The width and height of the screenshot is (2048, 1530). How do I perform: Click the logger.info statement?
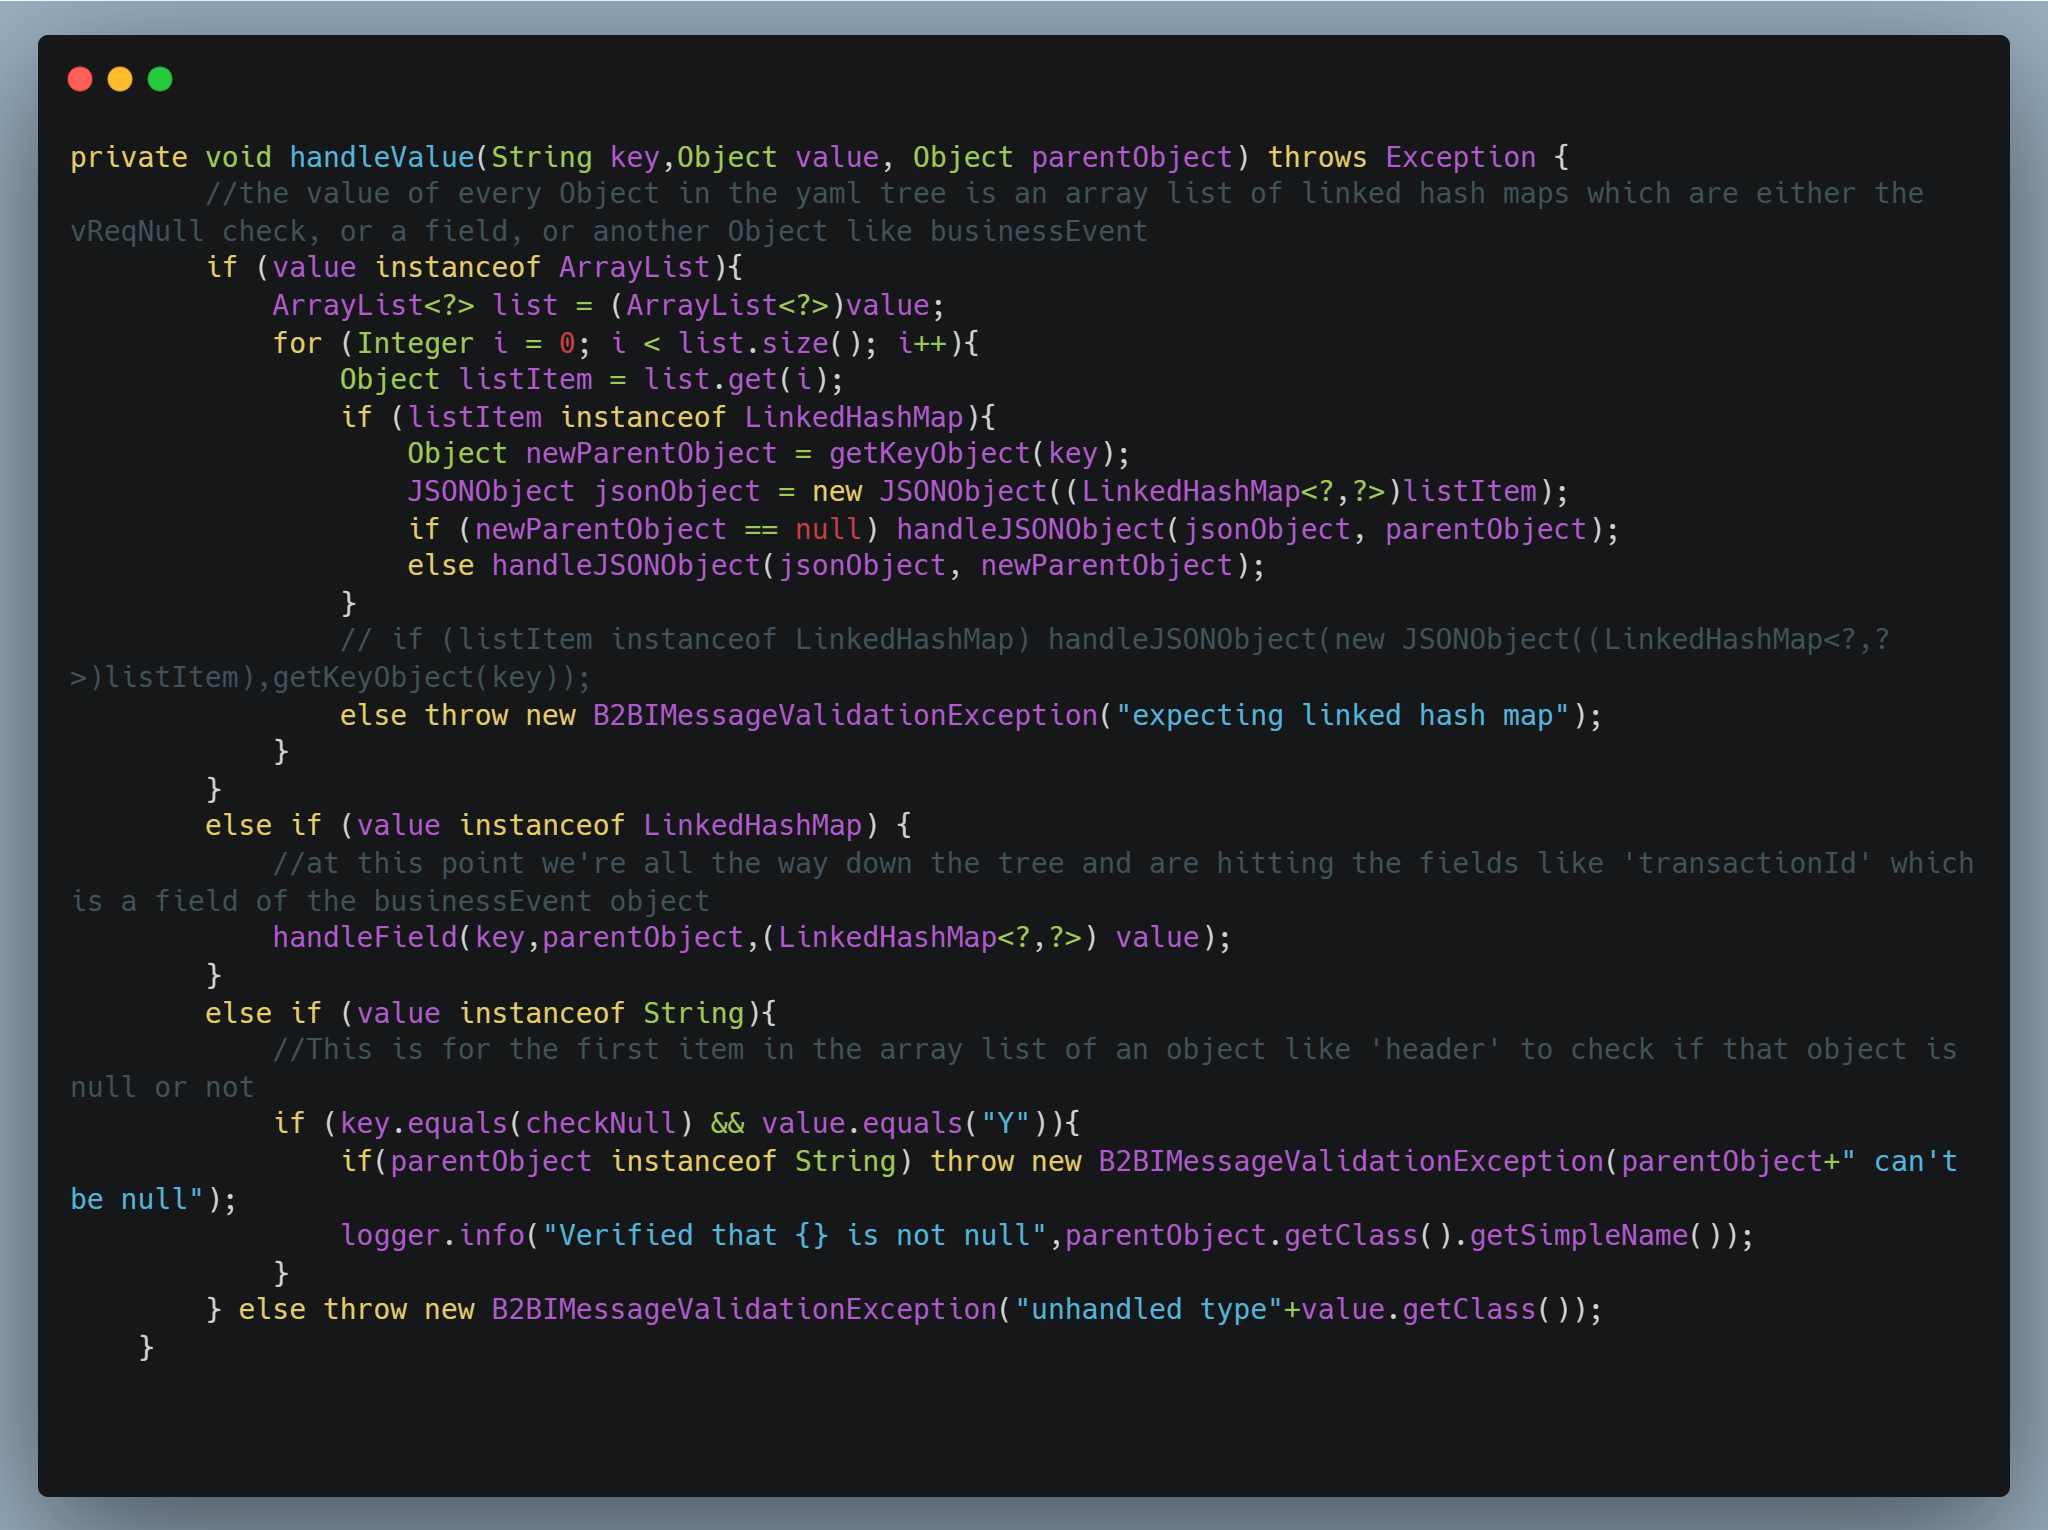coord(434,1234)
